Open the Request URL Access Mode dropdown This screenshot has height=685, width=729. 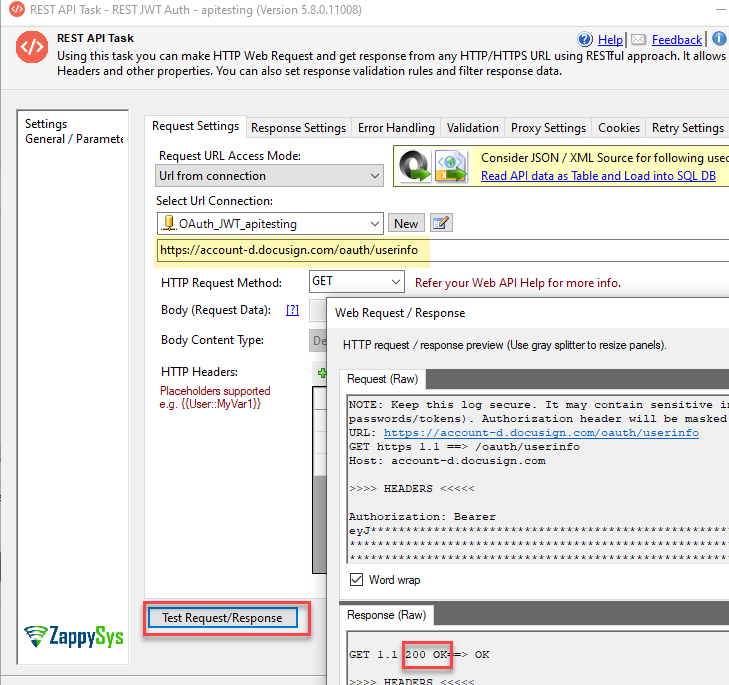click(269, 176)
